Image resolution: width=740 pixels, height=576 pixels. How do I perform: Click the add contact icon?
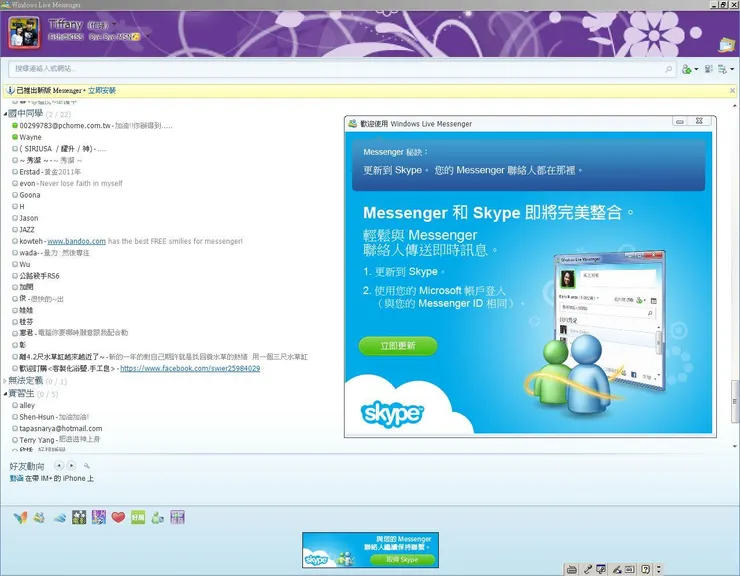[686, 69]
